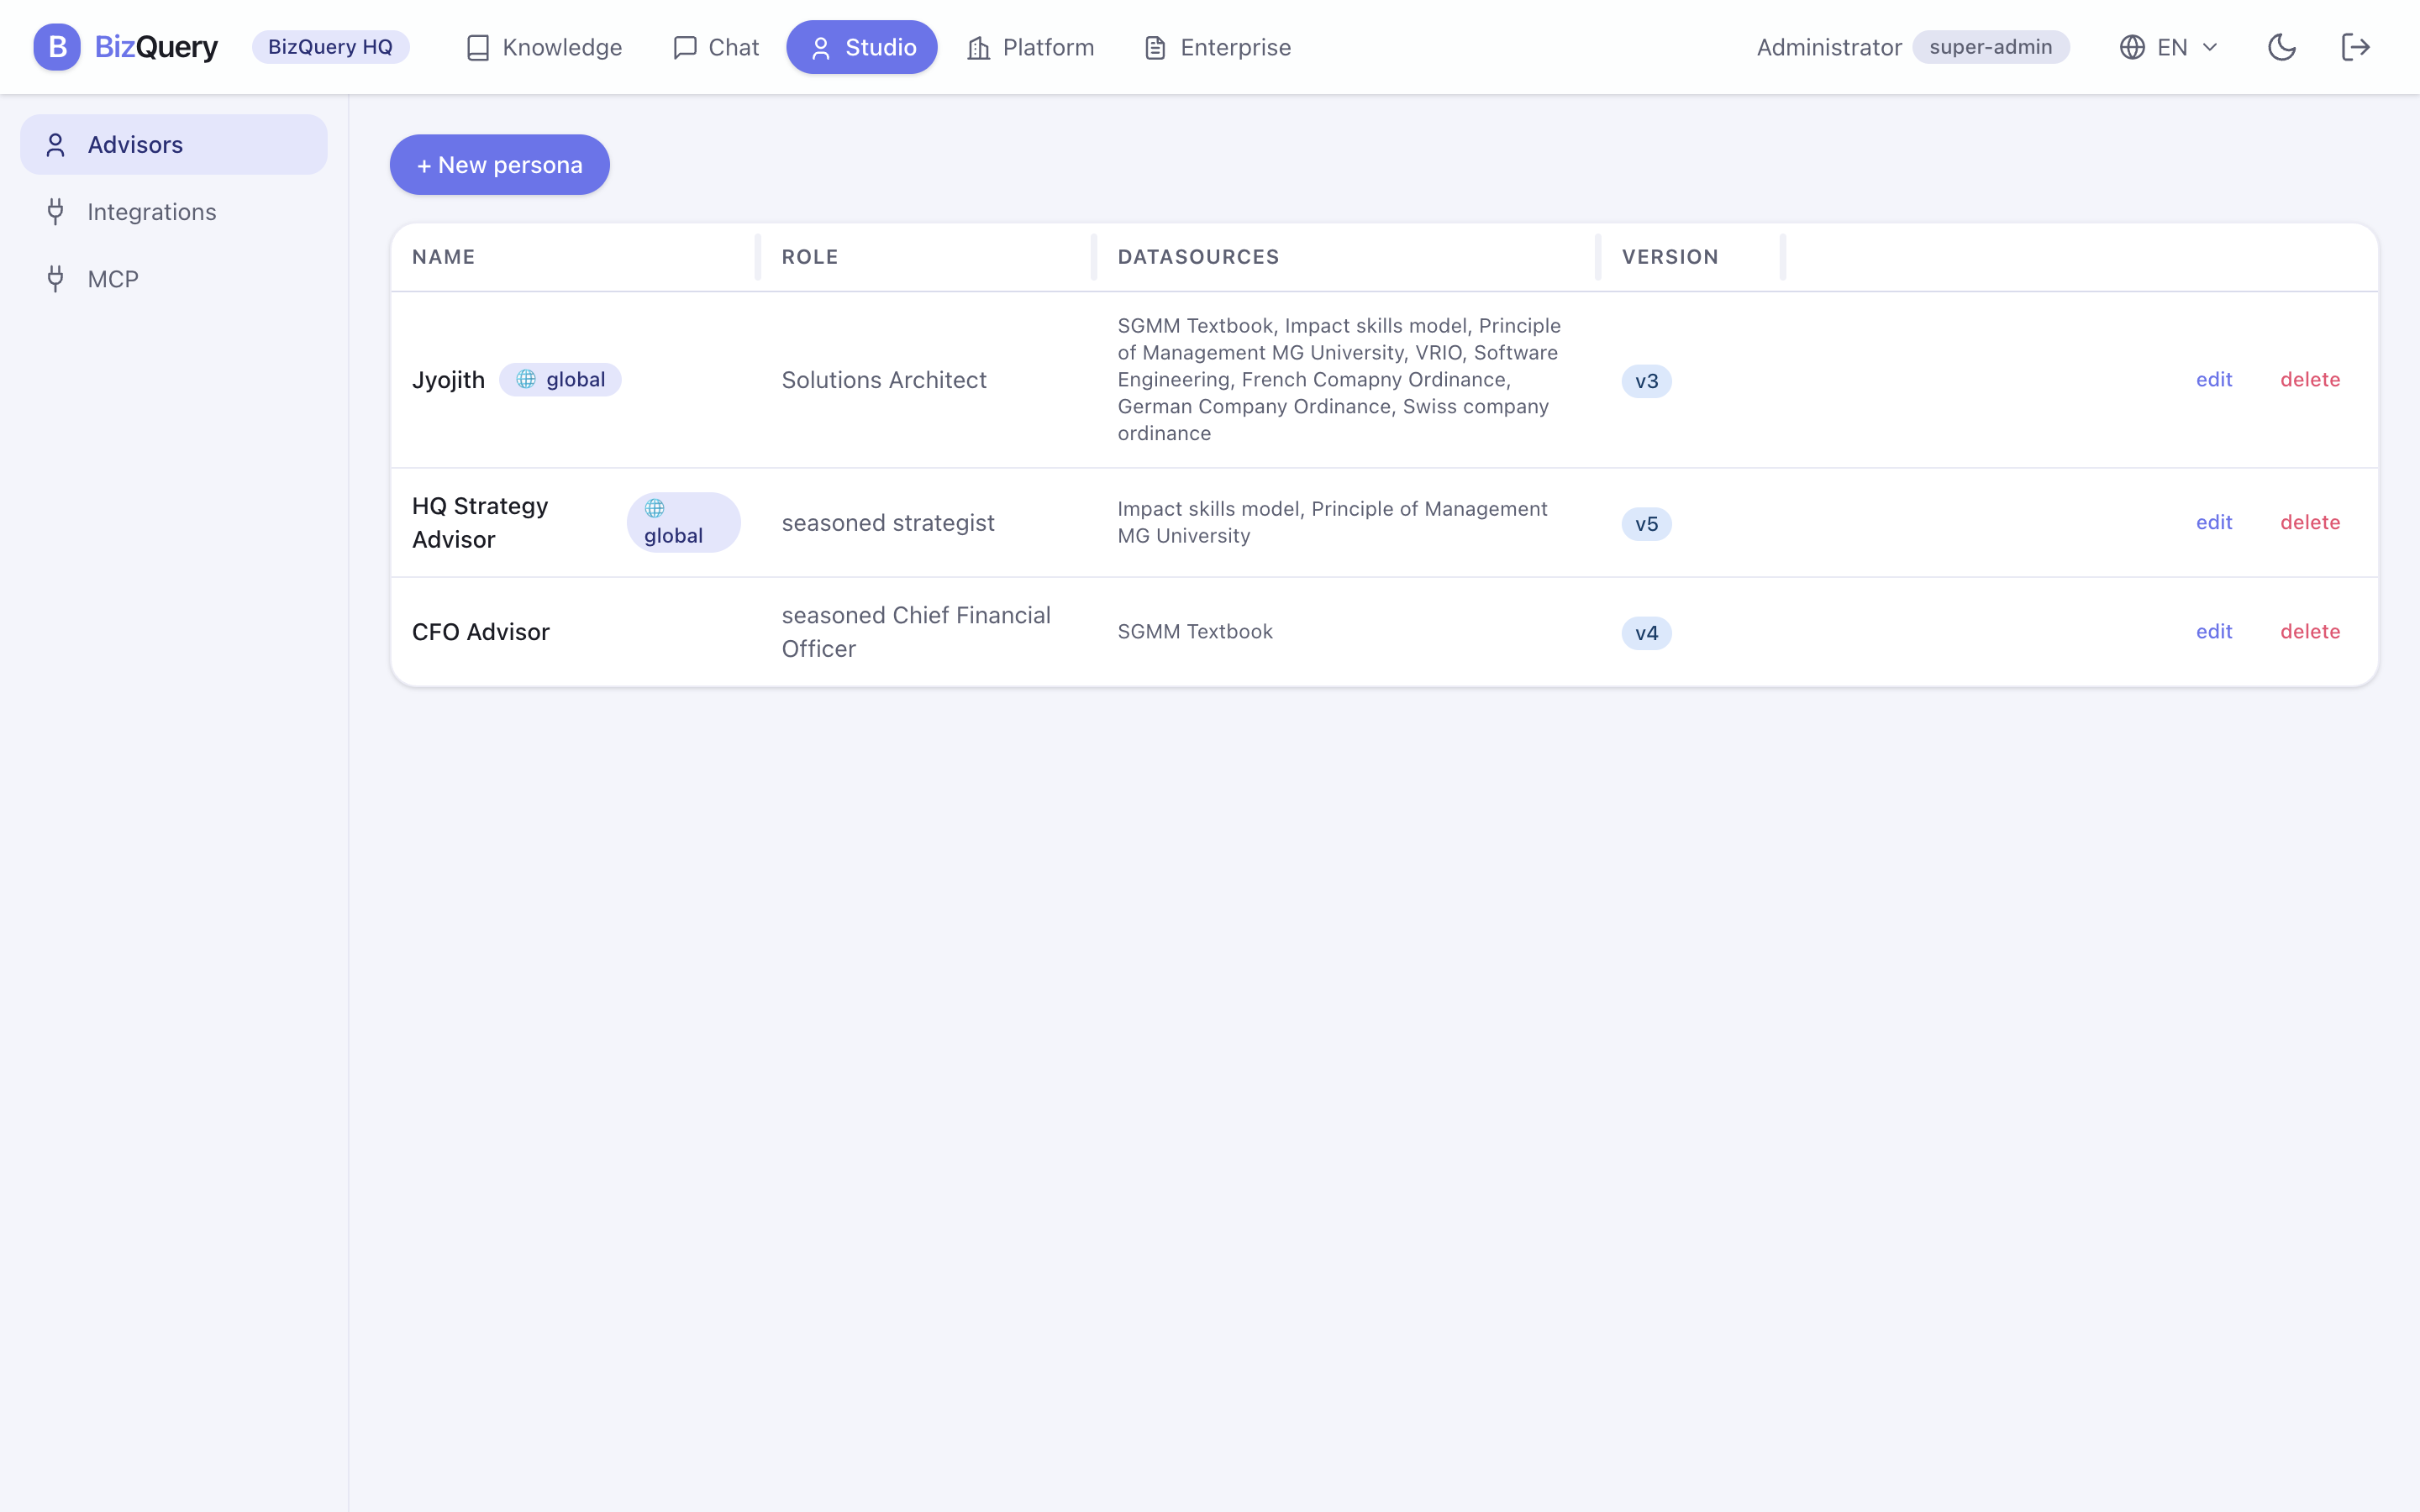Click seasoned Chief Financial Officer role
Screen dimensions: 2420x1512
point(916,632)
